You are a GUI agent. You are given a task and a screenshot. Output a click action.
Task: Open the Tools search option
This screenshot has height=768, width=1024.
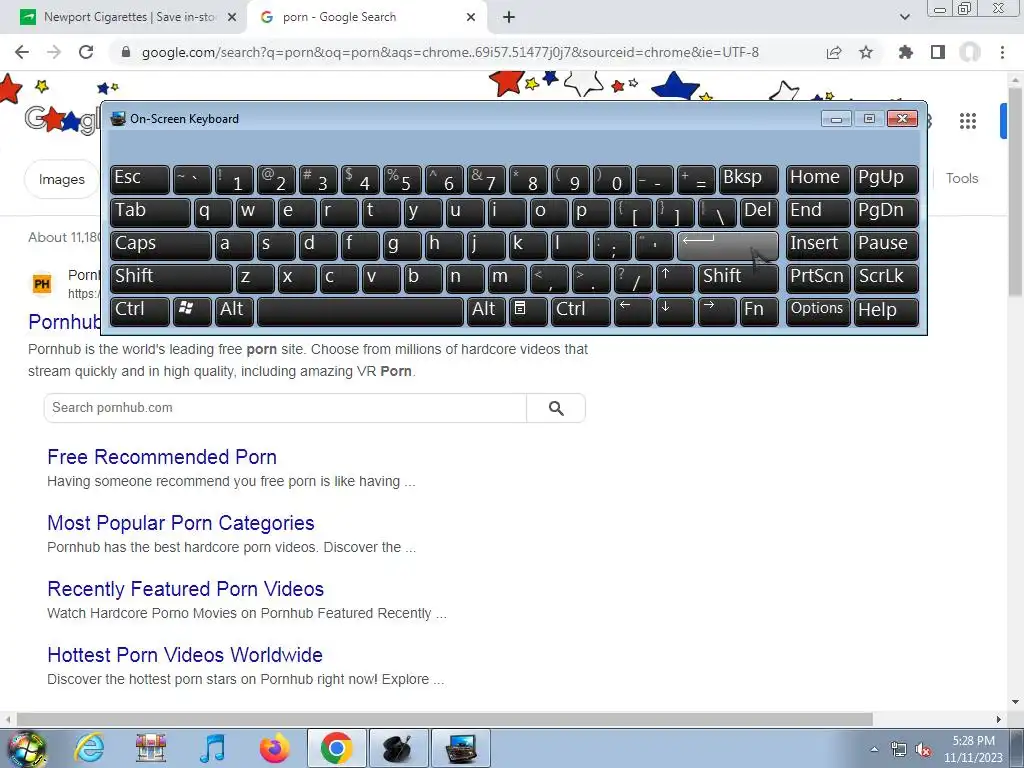[x=962, y=178]
